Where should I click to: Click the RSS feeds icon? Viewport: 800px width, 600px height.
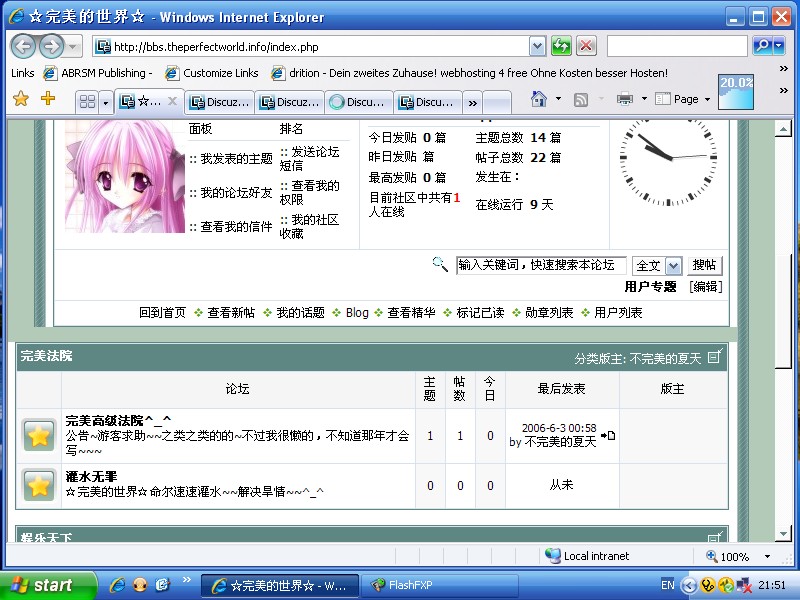pos(581,99)
